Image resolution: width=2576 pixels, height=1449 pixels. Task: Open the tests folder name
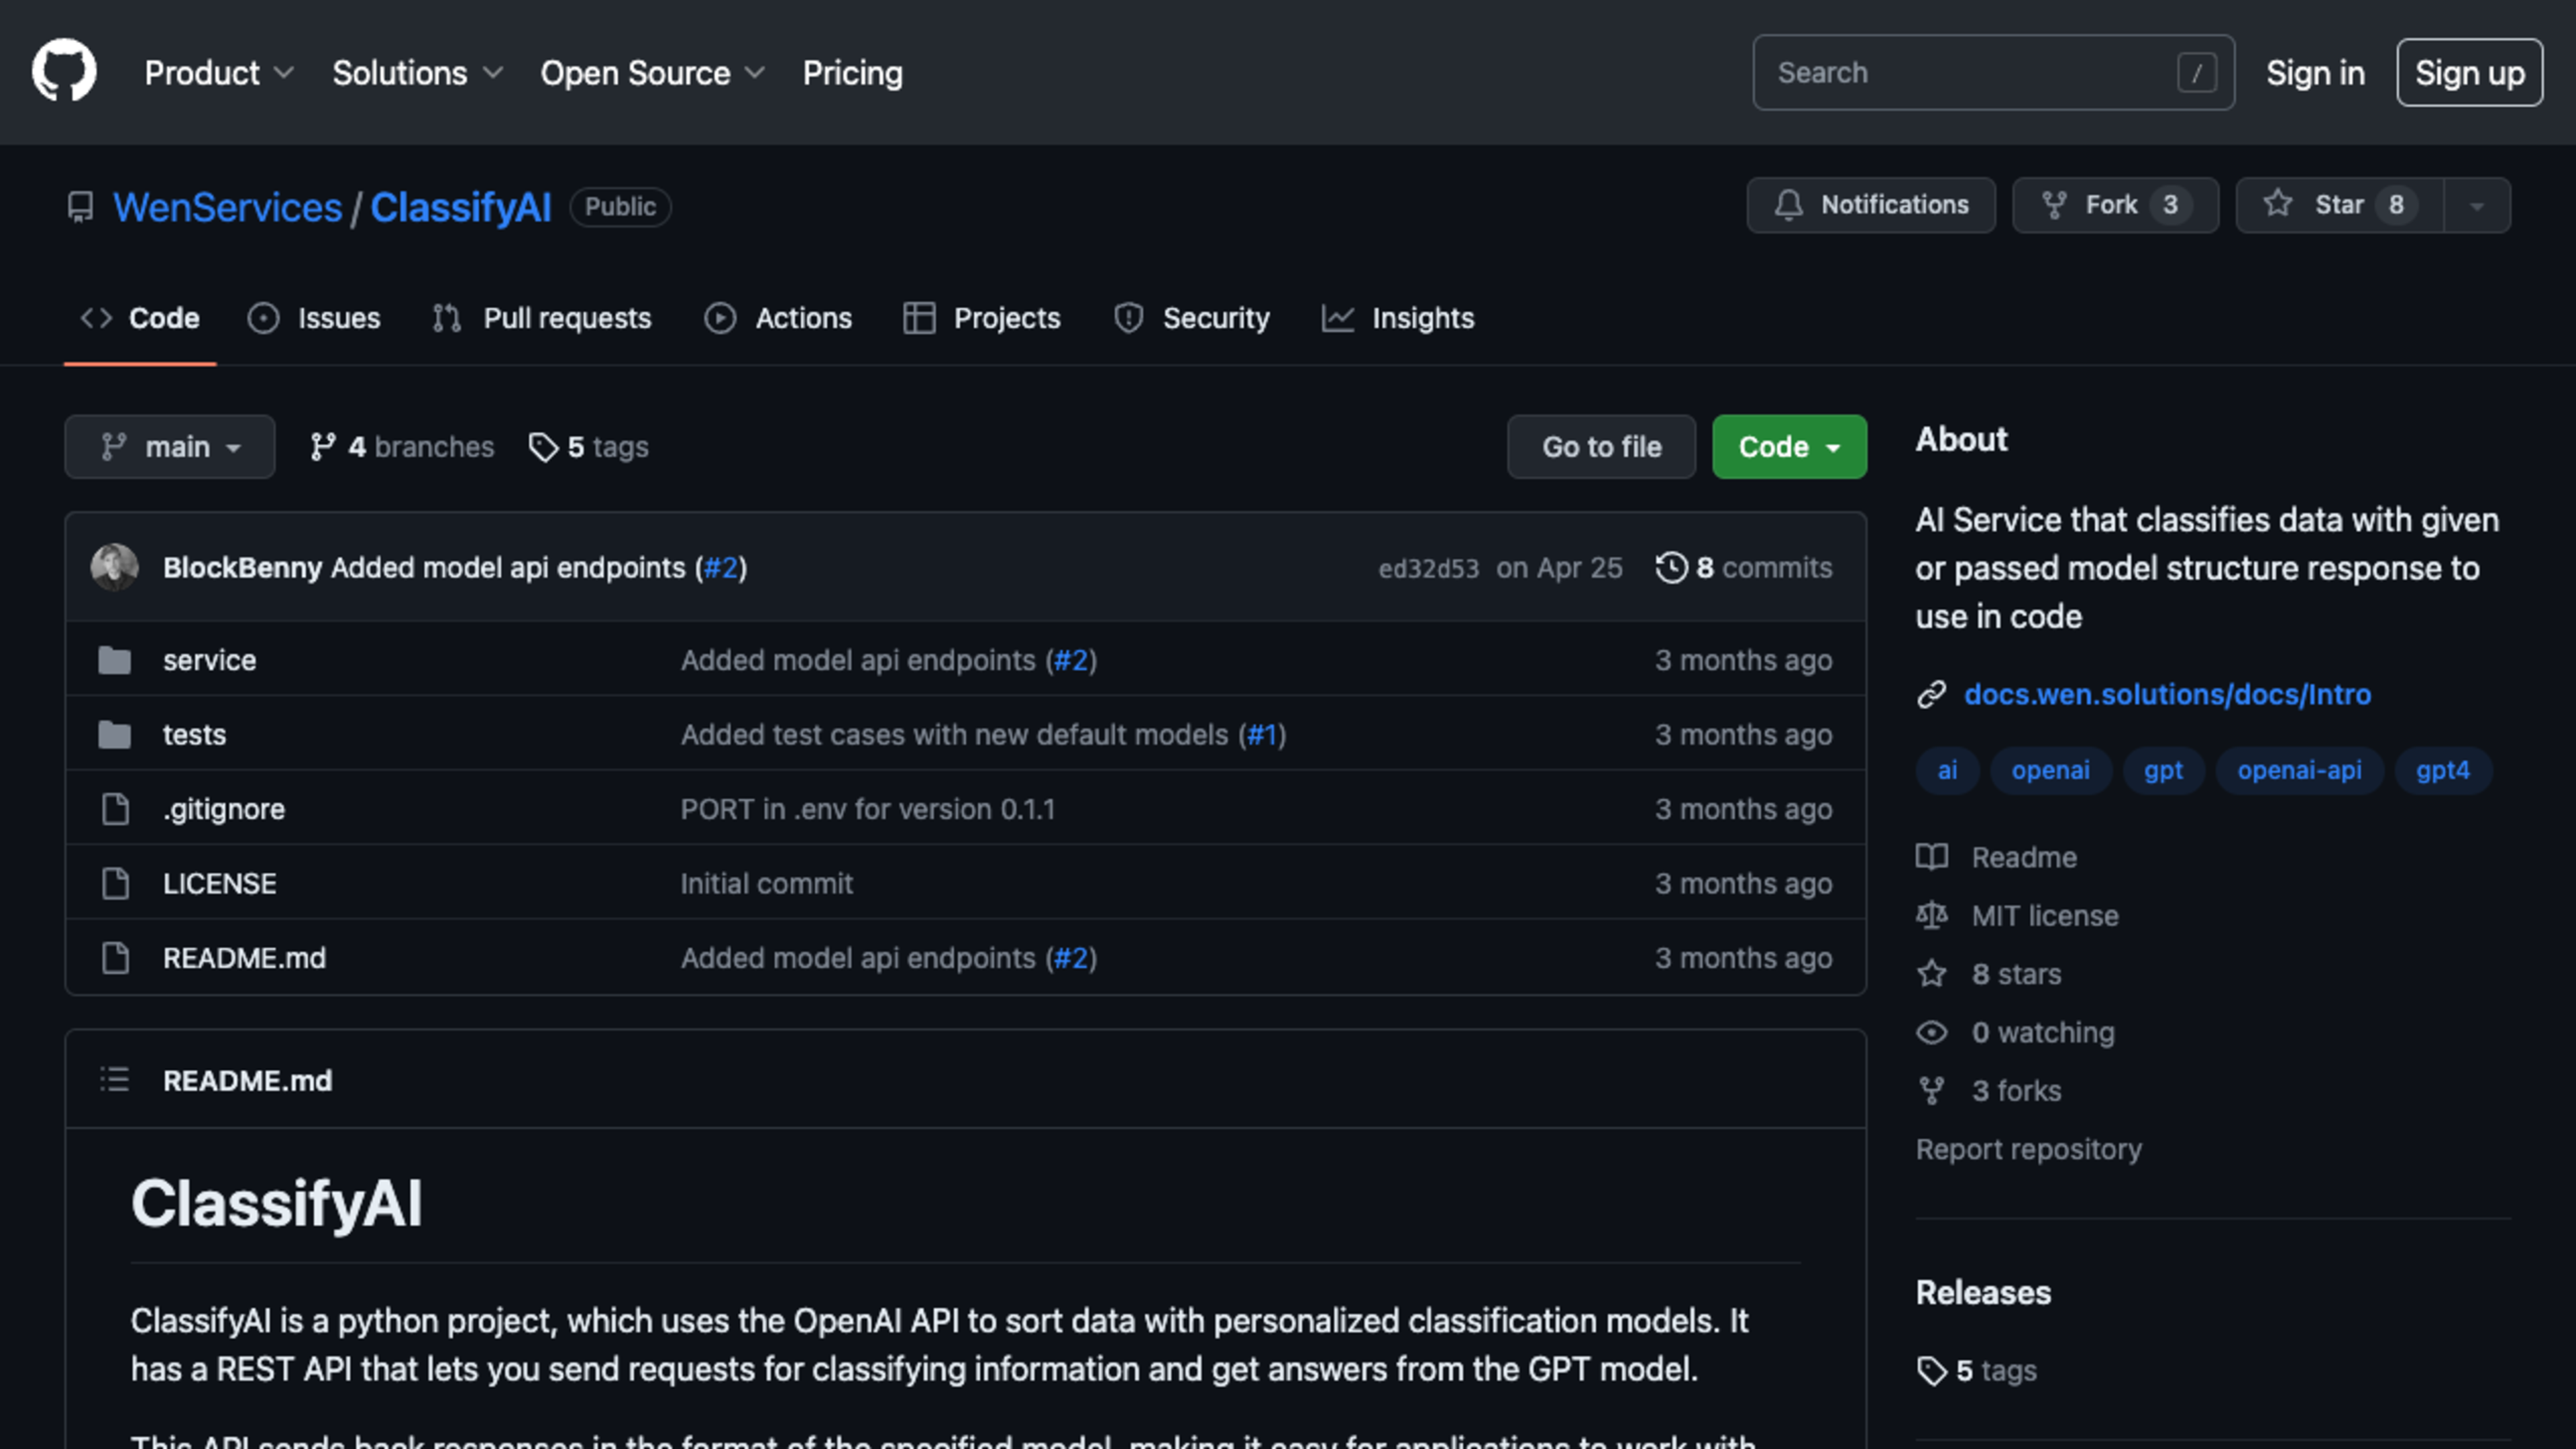[x=194, y=735]
